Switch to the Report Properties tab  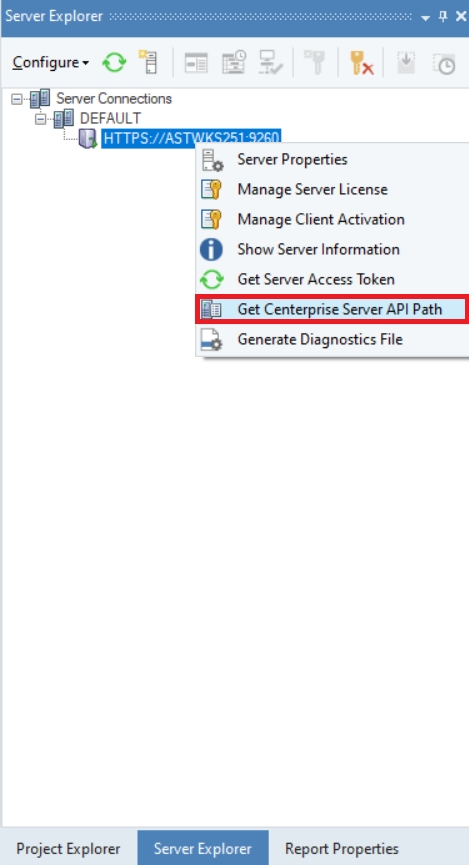click(x=342, y=848)
